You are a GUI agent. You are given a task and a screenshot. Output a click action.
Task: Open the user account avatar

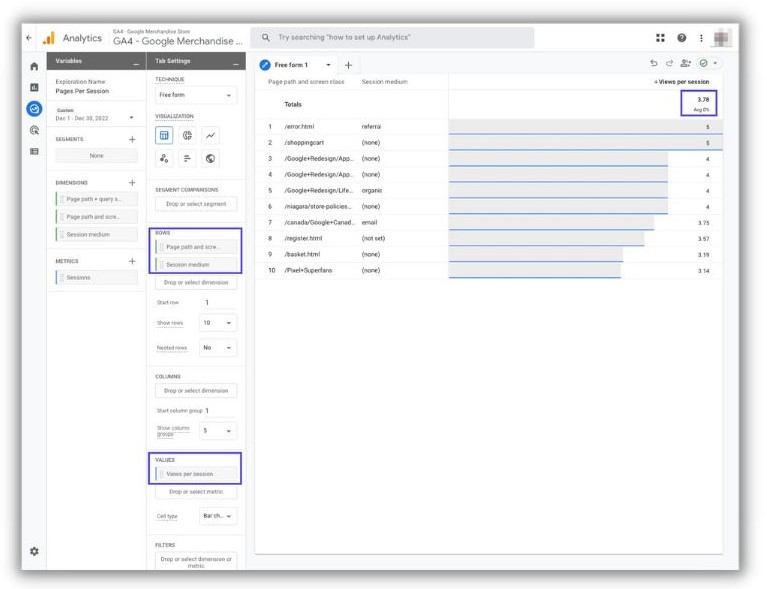click(722, 38)
